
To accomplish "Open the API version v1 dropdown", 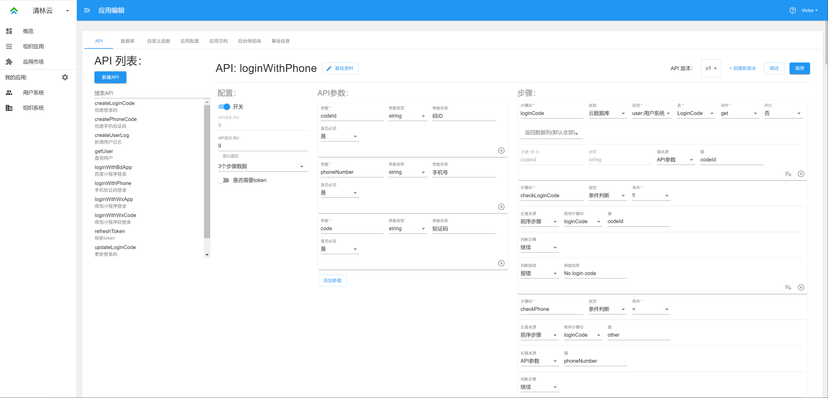I will 711,68.
